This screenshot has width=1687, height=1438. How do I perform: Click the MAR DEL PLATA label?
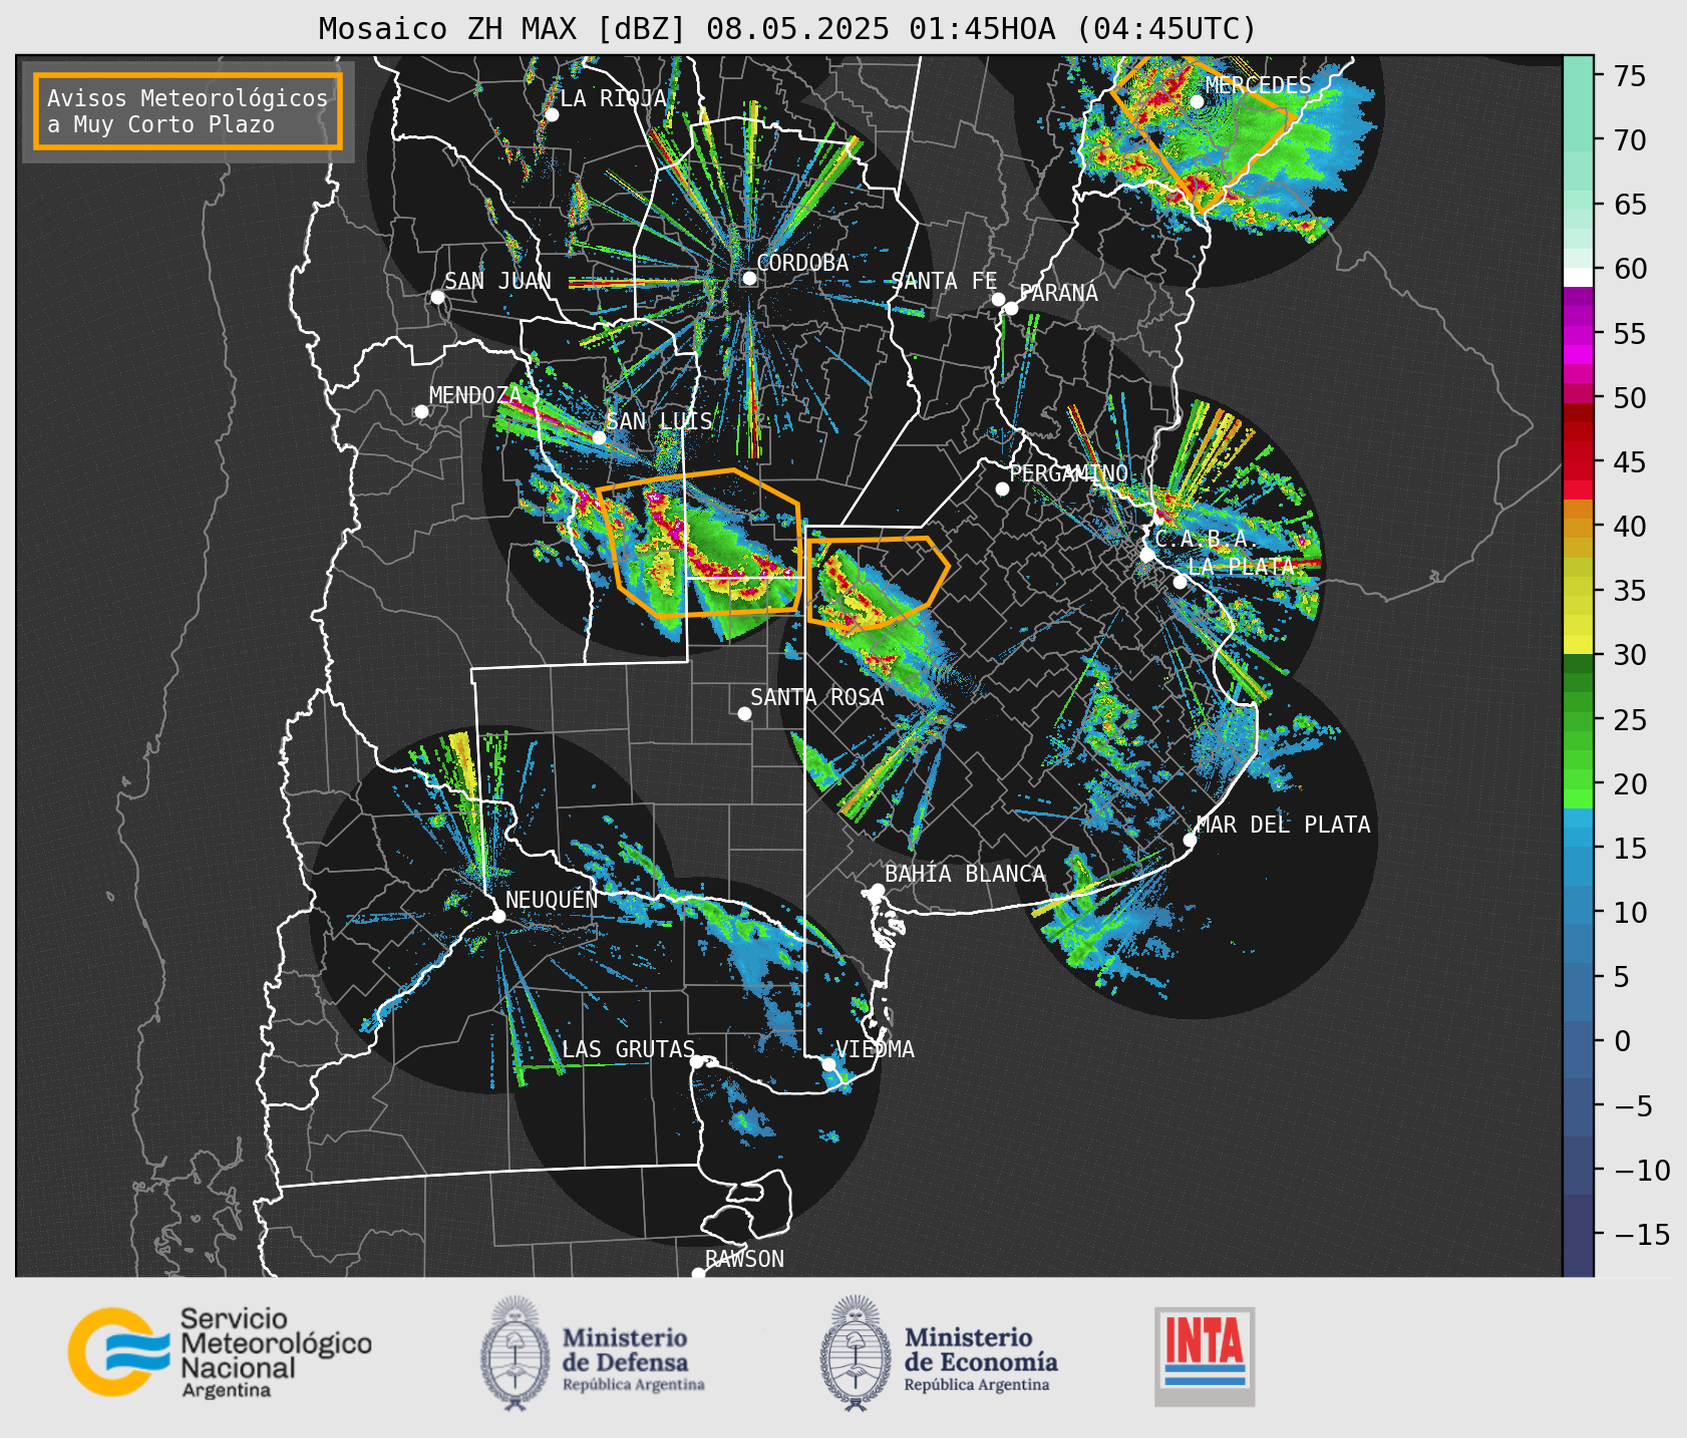tap(1283, 825)
